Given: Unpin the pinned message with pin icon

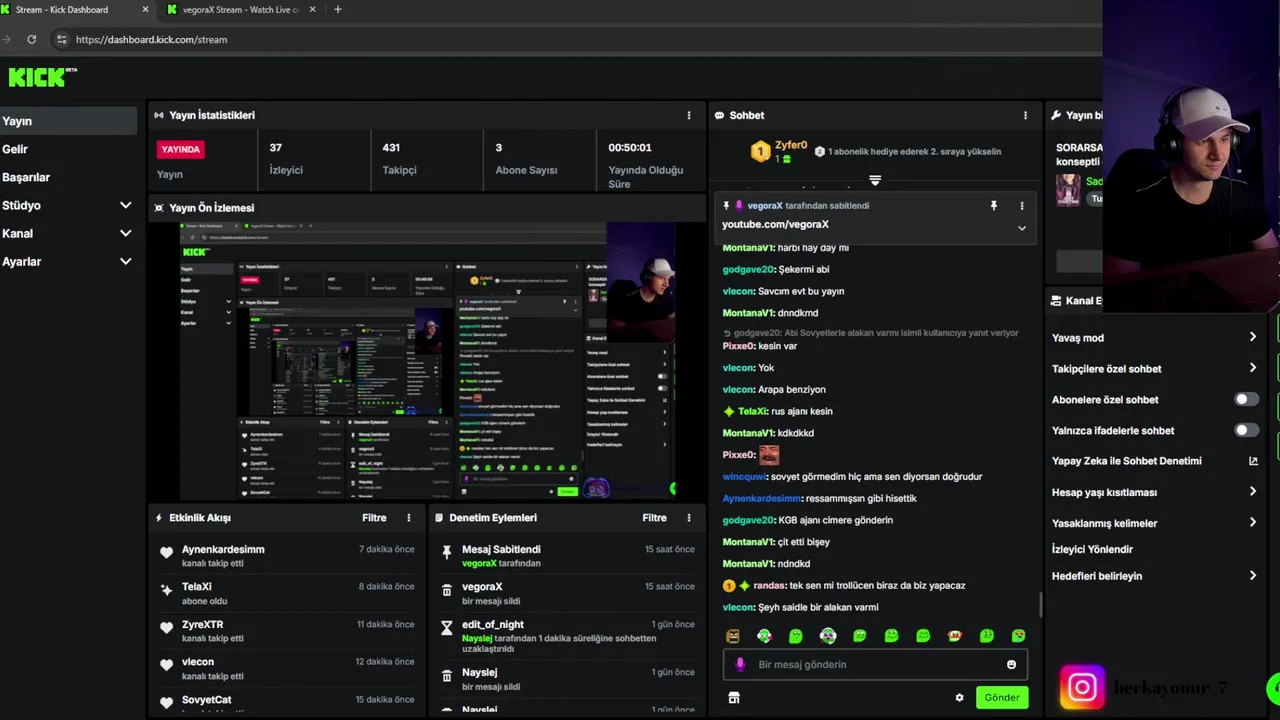Looking at the screenshot, I should click(x=993, y=205).
